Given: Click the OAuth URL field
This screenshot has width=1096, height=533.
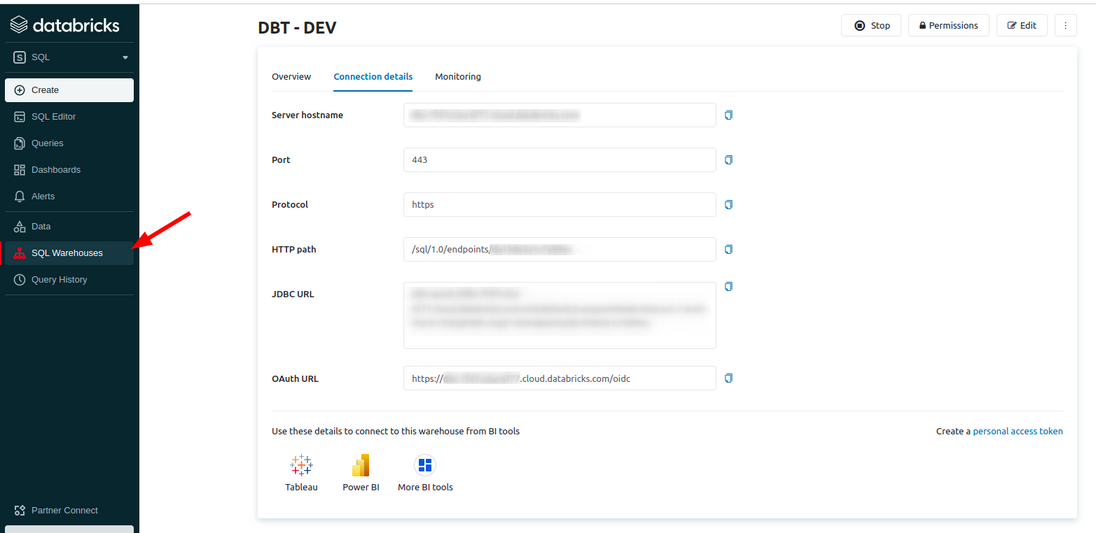Looking at the screenshot, I should tap(560, 378).
